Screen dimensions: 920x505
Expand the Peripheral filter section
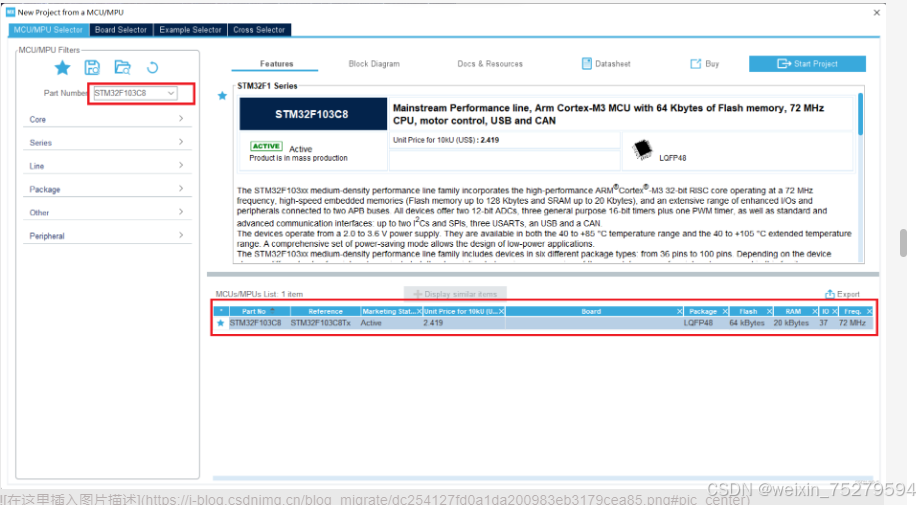pos(107,236)
